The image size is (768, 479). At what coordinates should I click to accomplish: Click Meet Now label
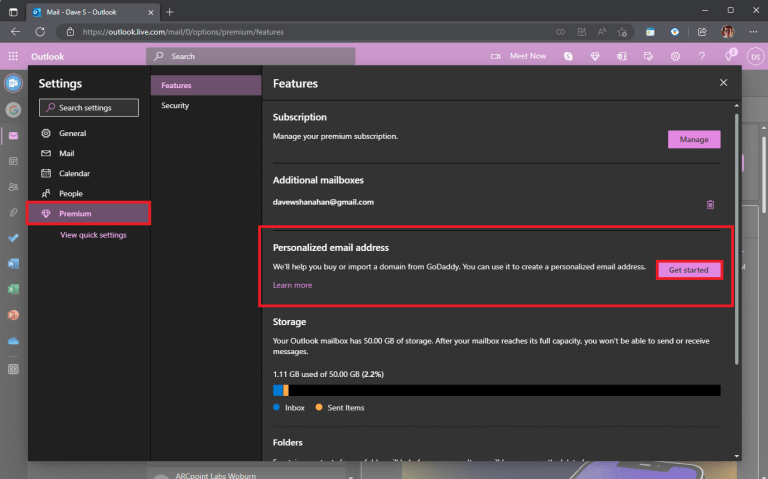pyautogui.click(x=528, y=56)
